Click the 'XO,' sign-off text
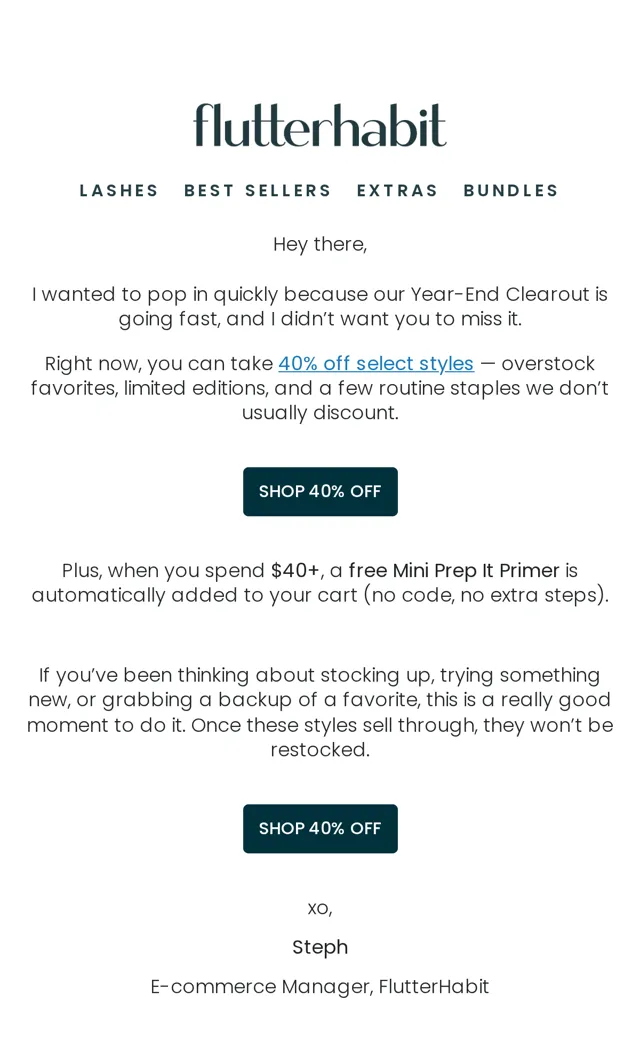Viewport: 640px width, 1040px height. tap(320, 909)
